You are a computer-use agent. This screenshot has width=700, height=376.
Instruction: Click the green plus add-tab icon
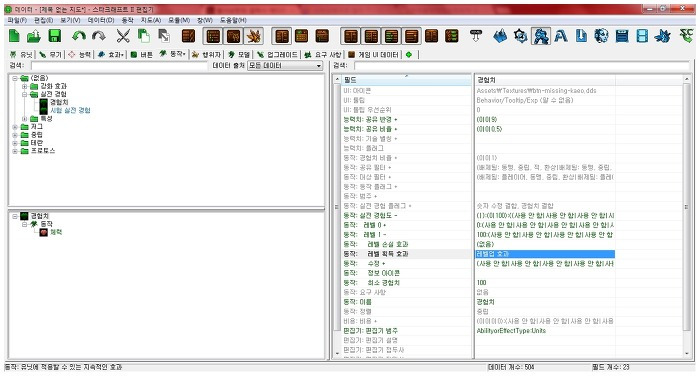click(409, 54)
